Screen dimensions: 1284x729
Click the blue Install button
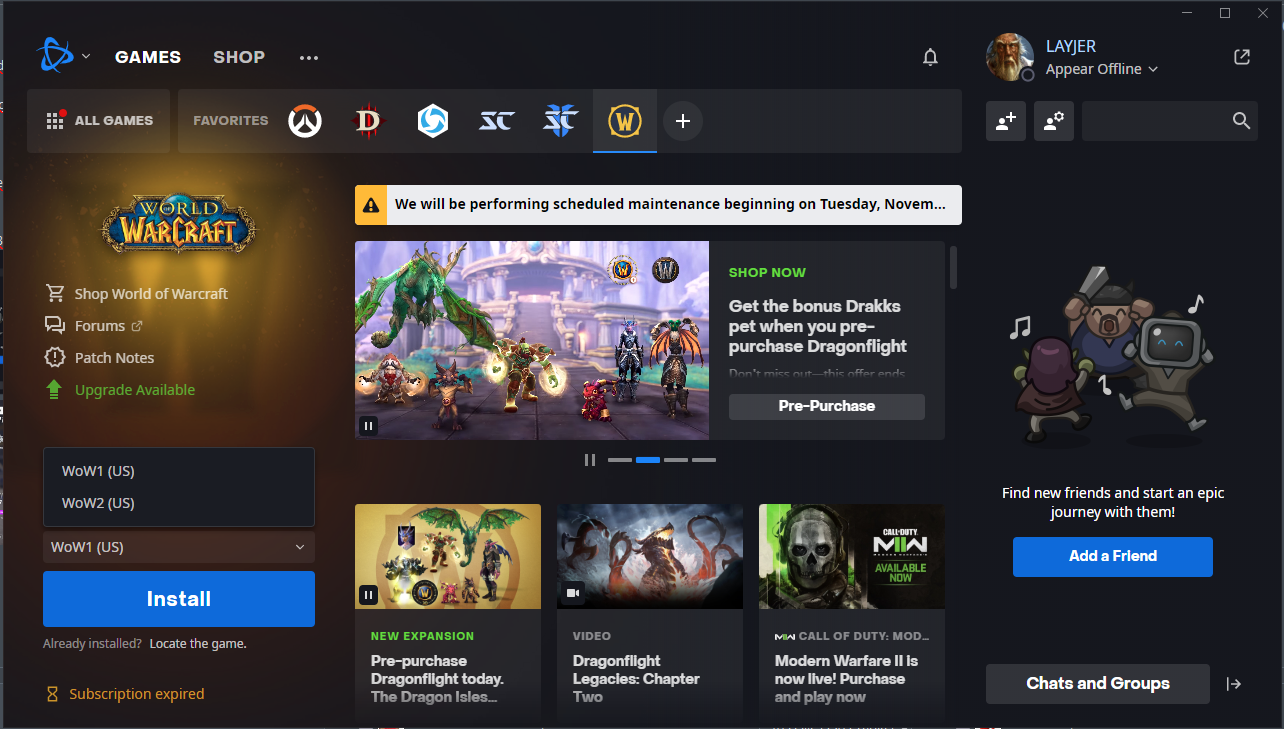(x=179, y=599)
